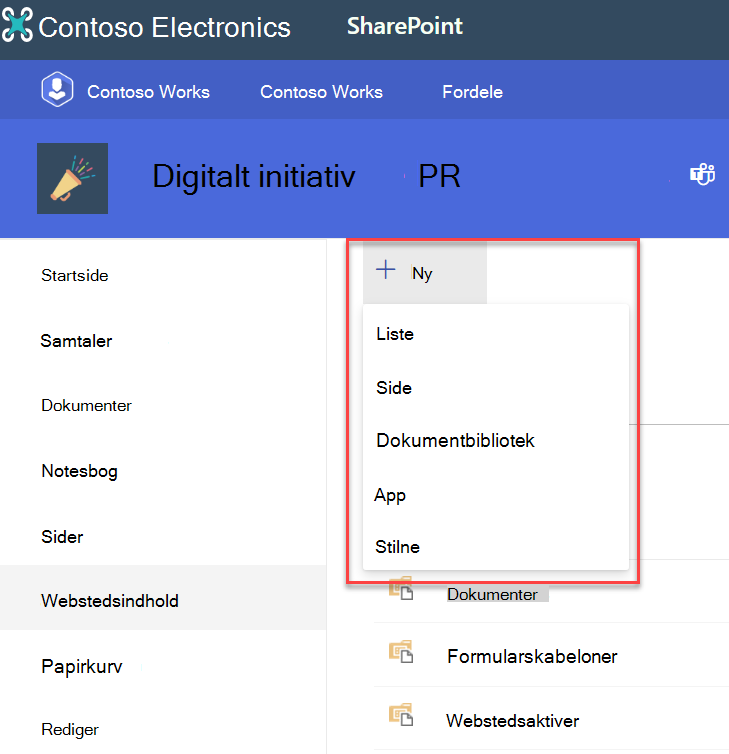This screenshot has width=729, height=754.
Task: Open the Fordele hub navigation link
Action: 473,92
